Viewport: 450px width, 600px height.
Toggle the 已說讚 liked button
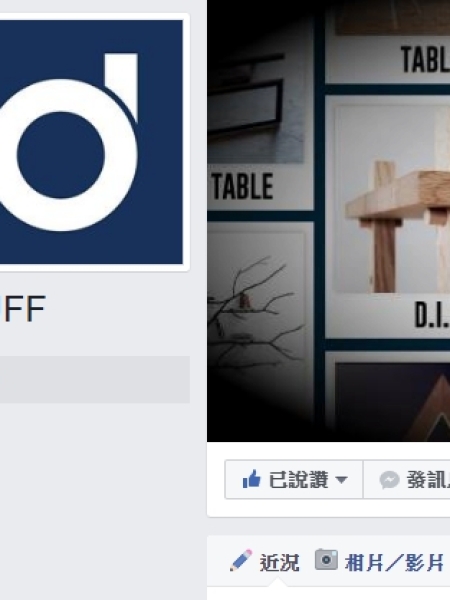point(294,479)
